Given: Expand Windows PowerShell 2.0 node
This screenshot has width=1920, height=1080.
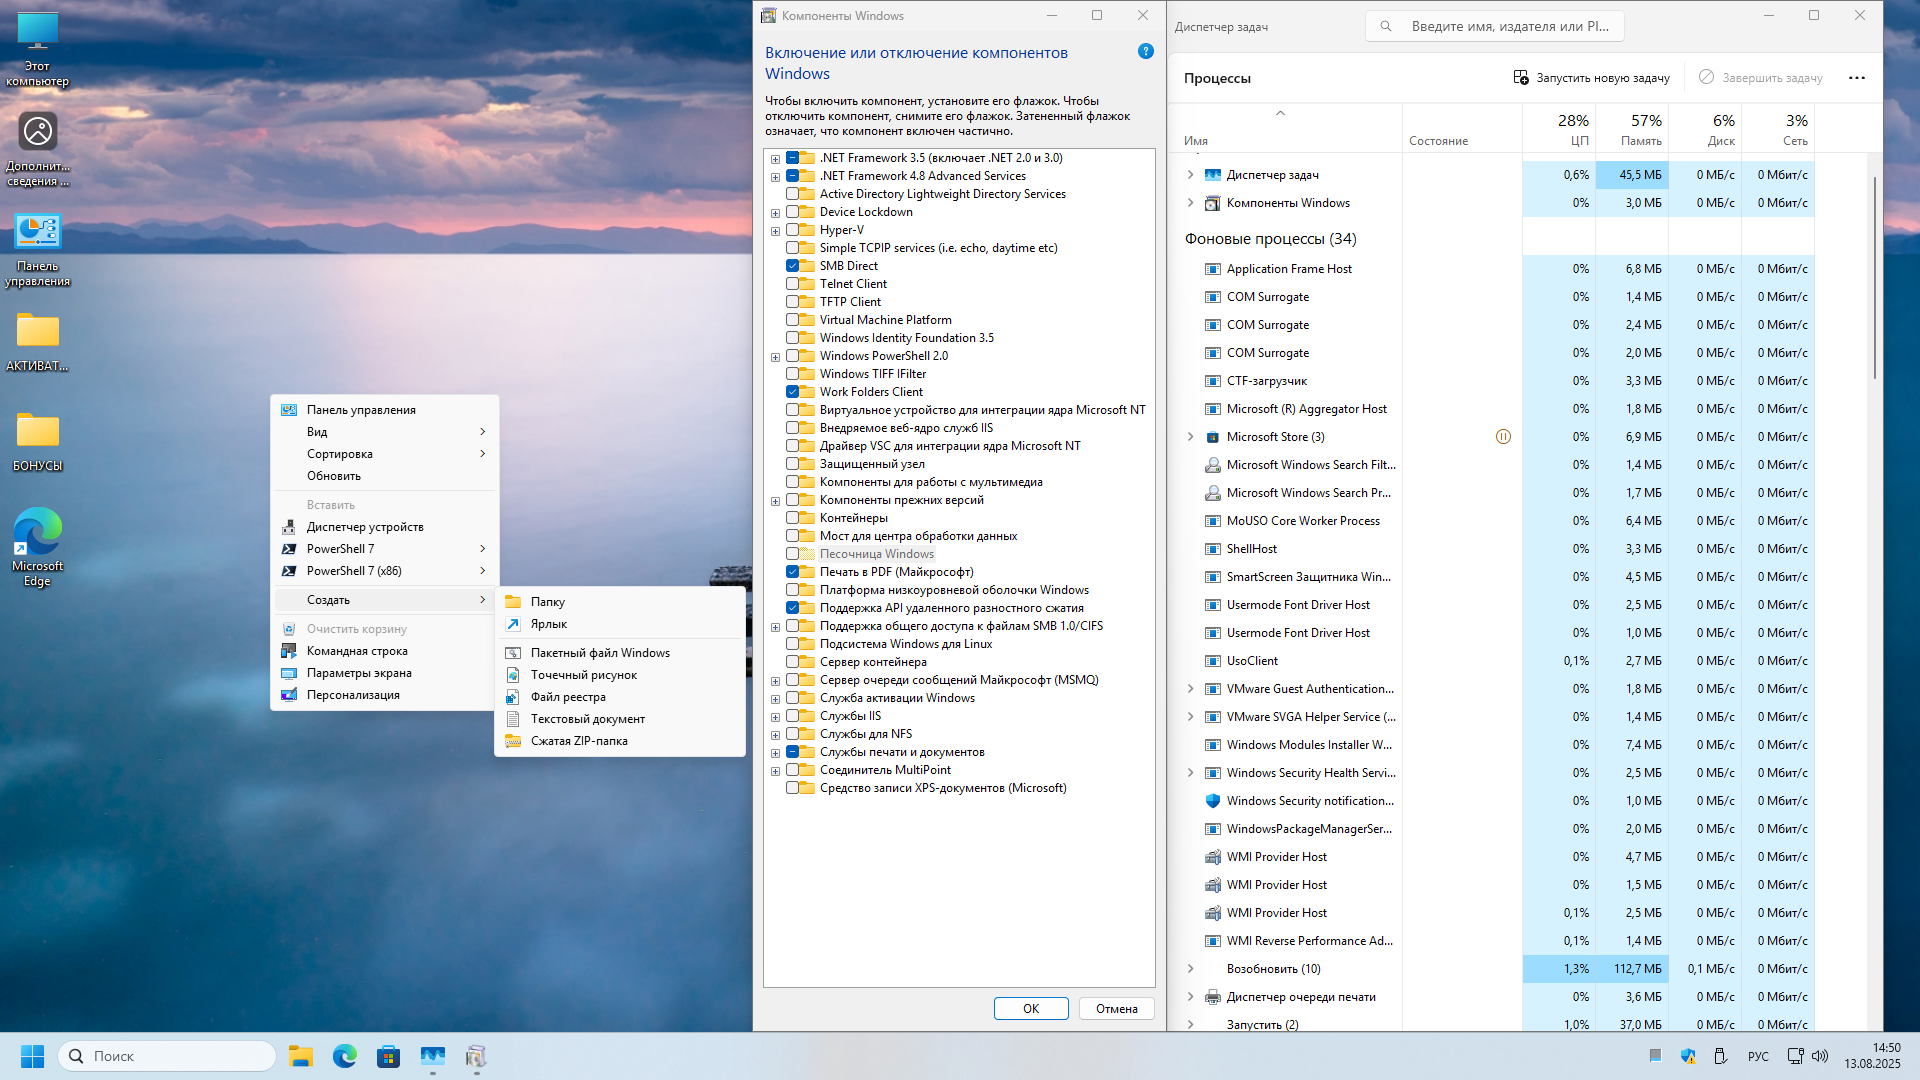Looking at the screenshot, I should 775,357.
